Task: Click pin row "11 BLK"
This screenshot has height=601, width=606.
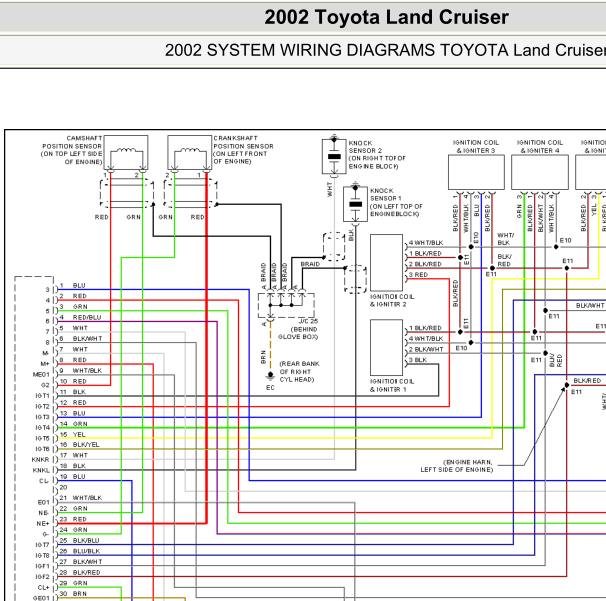Action: click(73, 392)
